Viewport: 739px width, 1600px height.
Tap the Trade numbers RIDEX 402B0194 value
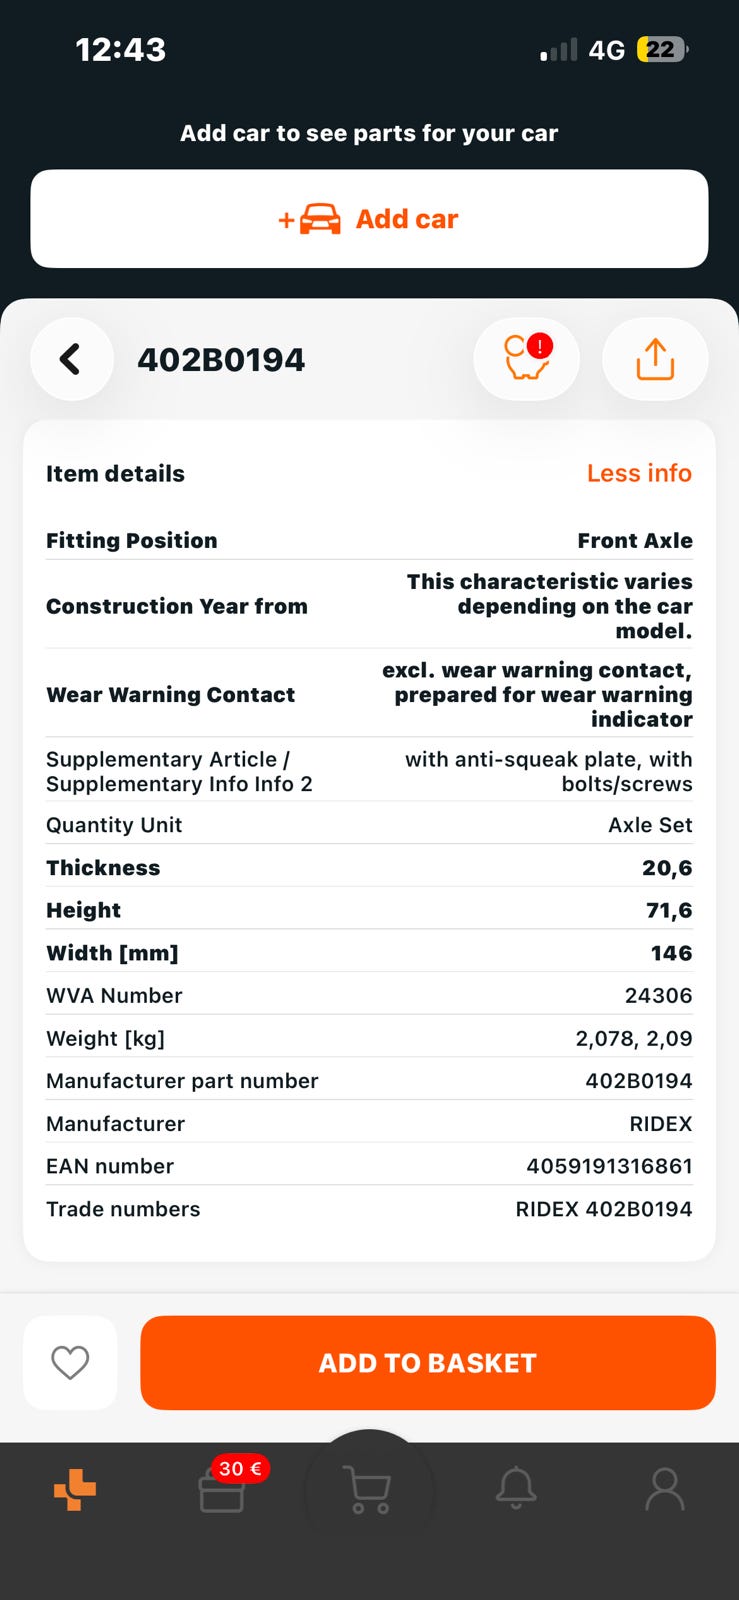coord(603,1209)
